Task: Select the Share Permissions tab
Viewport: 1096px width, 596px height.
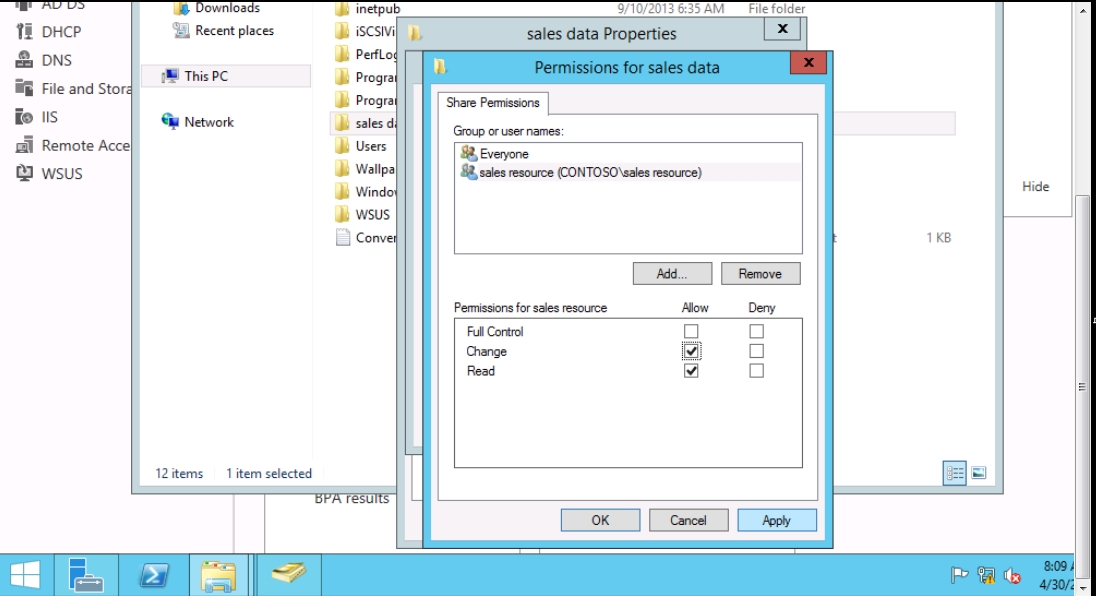Action: tap(493, 103)
